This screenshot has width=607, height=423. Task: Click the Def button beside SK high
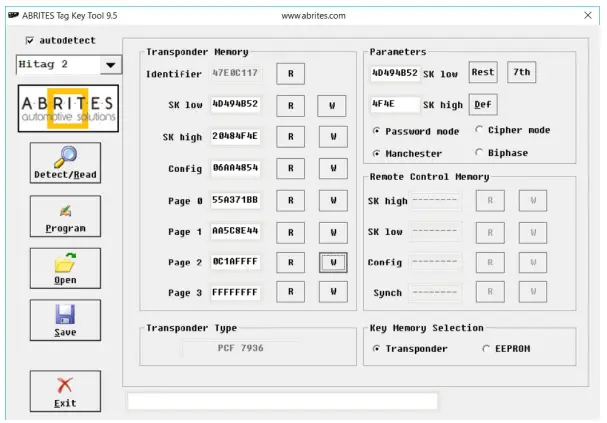(483, 104)
